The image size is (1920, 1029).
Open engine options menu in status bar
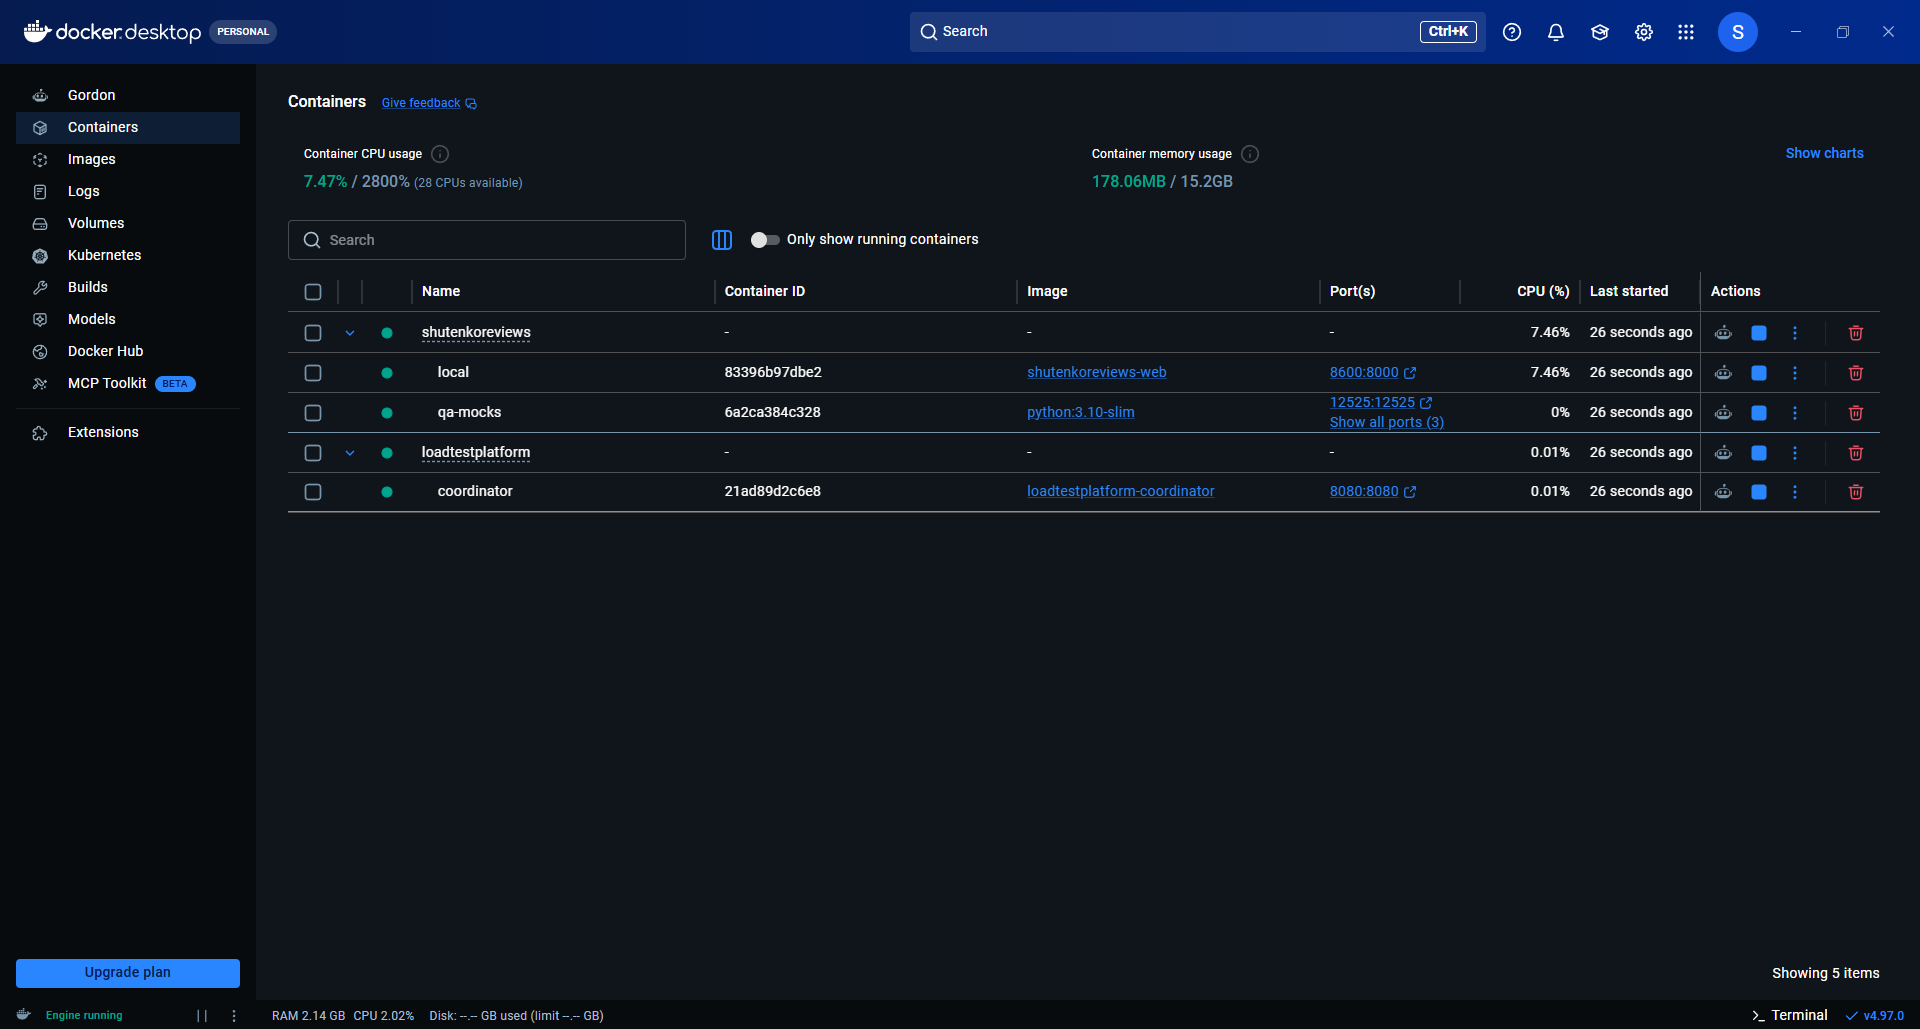234,1016
